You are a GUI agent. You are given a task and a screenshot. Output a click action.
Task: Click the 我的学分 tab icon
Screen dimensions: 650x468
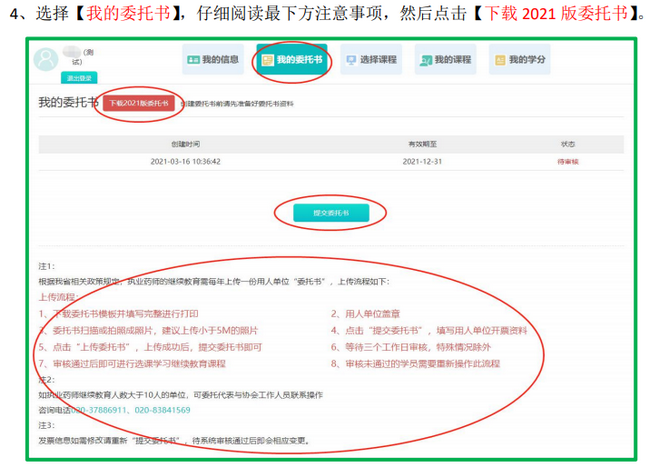[500, 60]
